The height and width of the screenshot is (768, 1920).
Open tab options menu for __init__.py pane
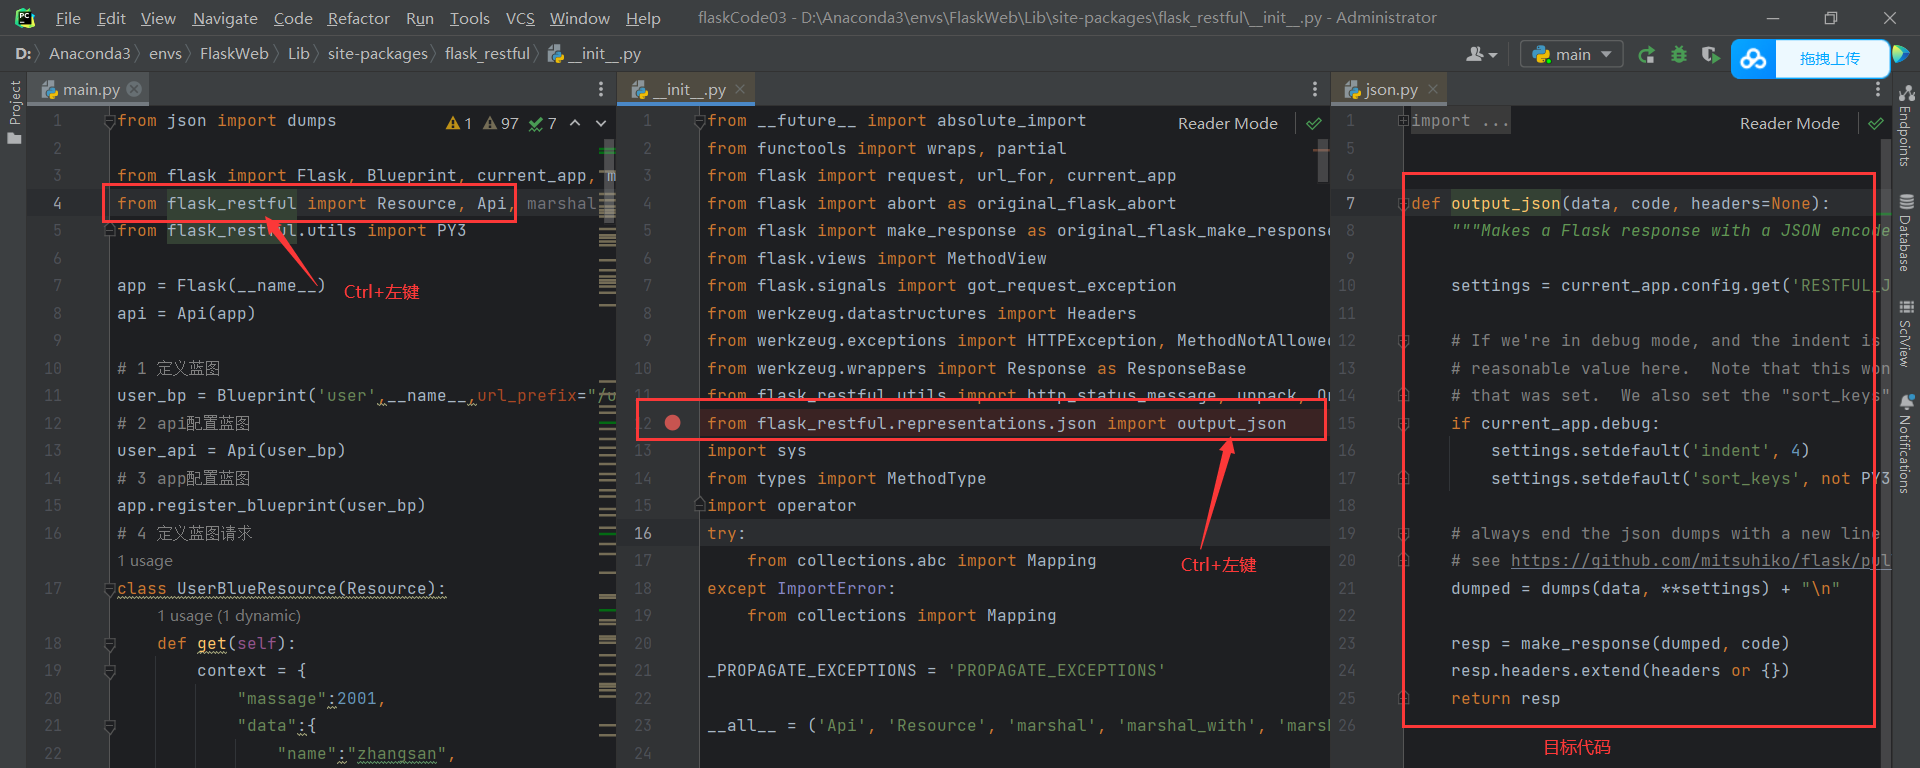pos(1315,89)
